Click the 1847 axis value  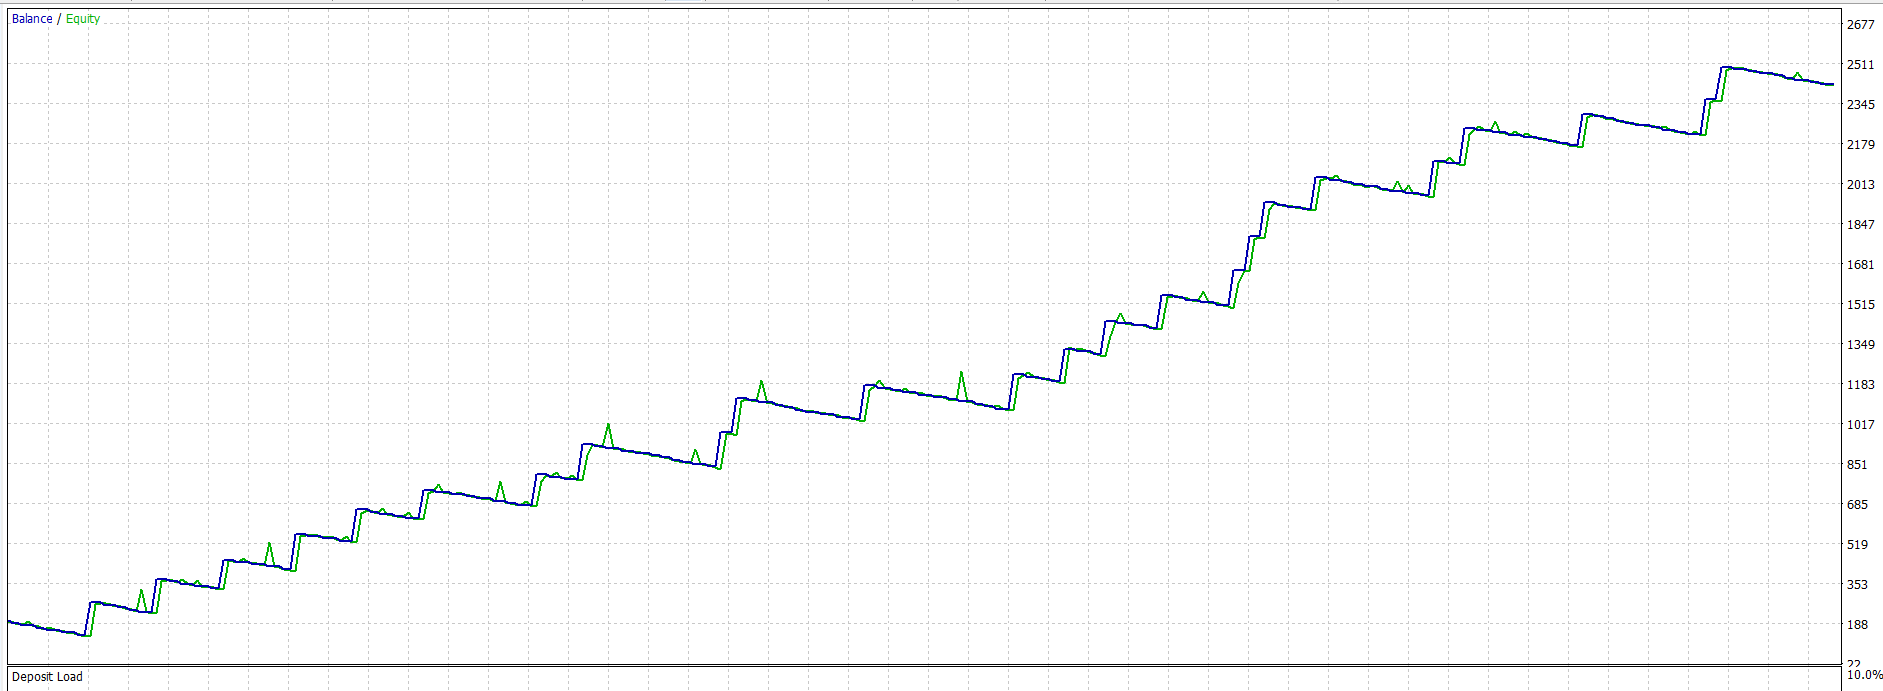1861,225
